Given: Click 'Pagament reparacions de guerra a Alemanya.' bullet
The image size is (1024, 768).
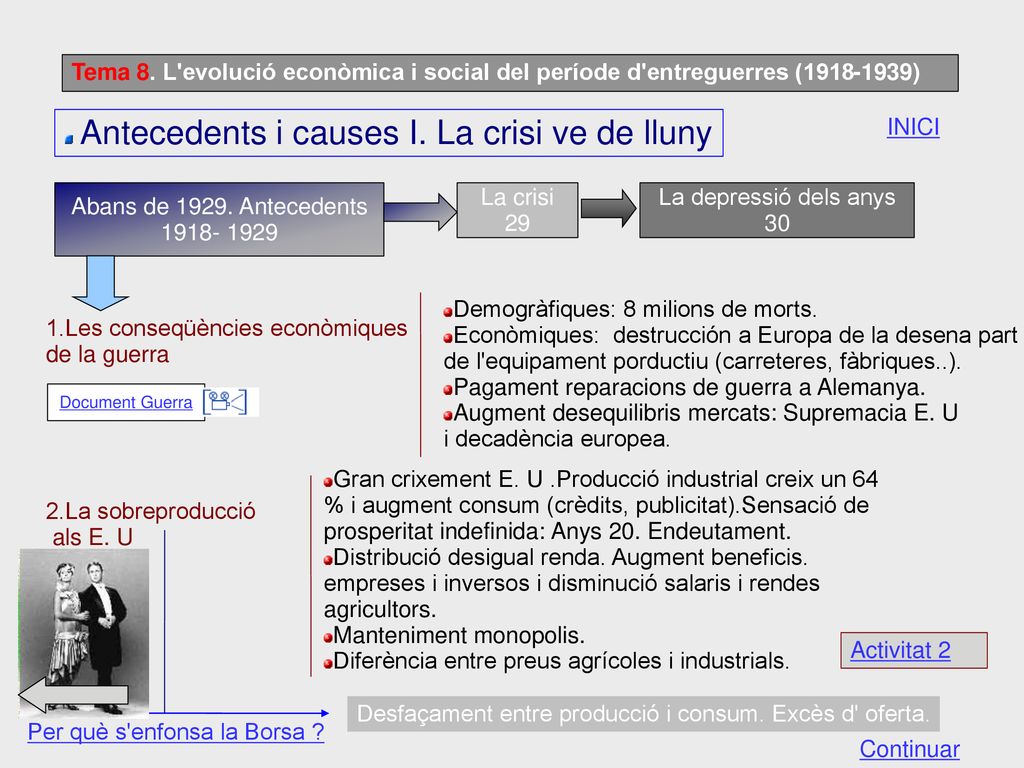Looking at the screenshot, I should [x=684, y=387].
